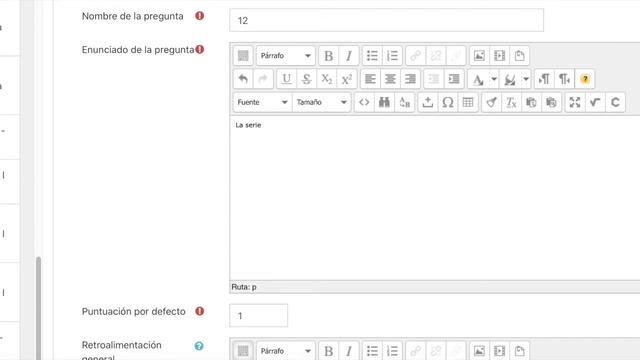Align text to the right
The height and width of the screenshot is (360, 640).
pyautogui.click(x=410, y=79)
